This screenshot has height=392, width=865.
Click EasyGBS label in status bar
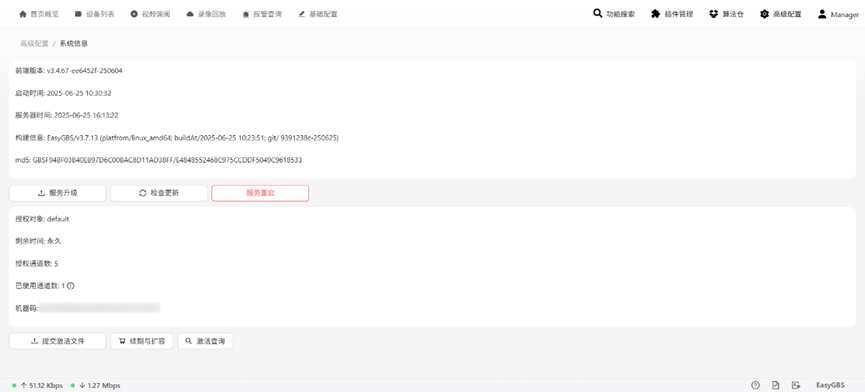pyautogui.click(x=830, y=385)
